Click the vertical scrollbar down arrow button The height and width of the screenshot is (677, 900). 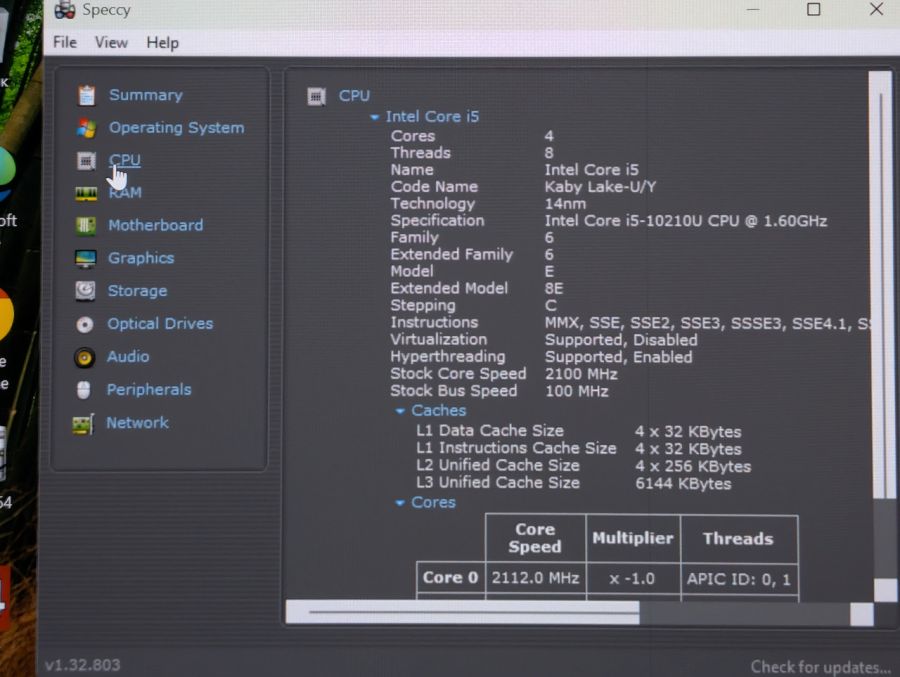[x=885, y=590]
